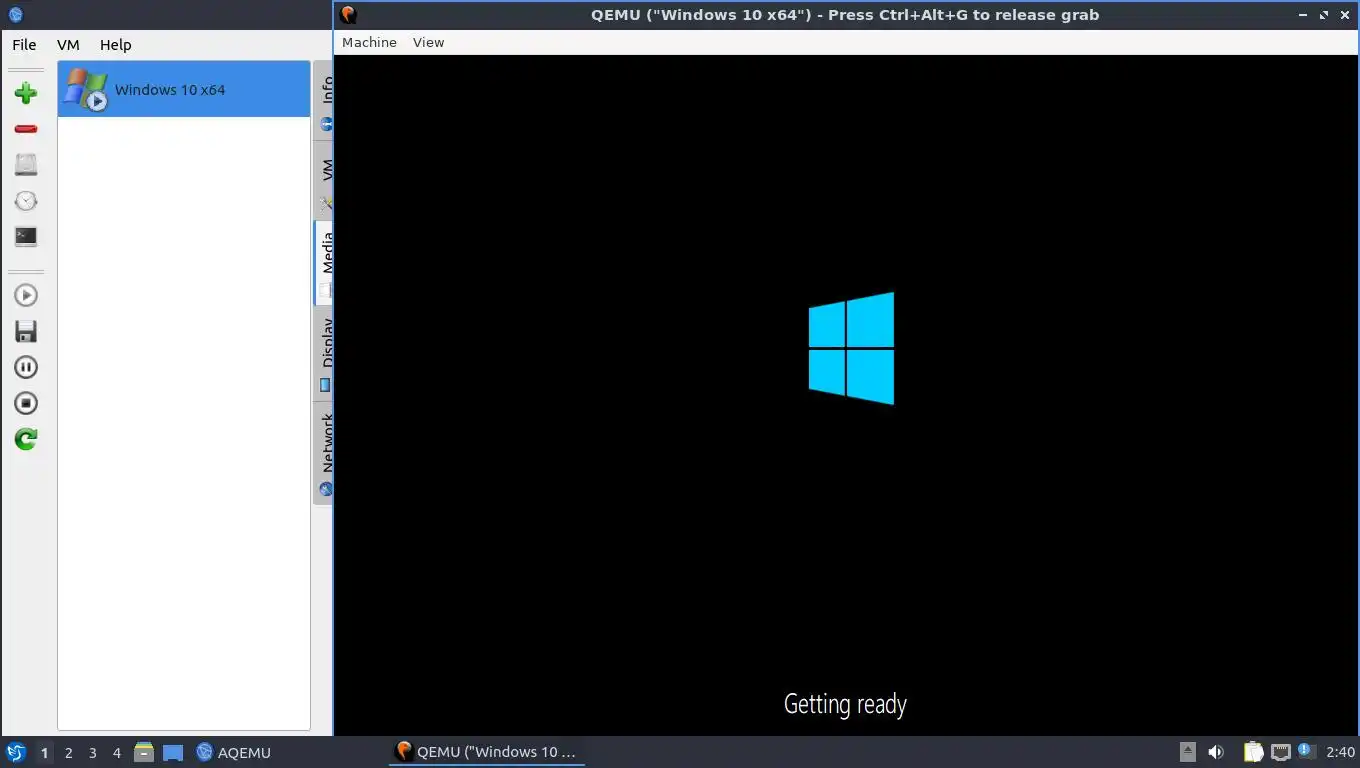Switch to workspace 2 in the pager
The image size is (1360, 768).
pyautogui.click(x=68, y=753)
